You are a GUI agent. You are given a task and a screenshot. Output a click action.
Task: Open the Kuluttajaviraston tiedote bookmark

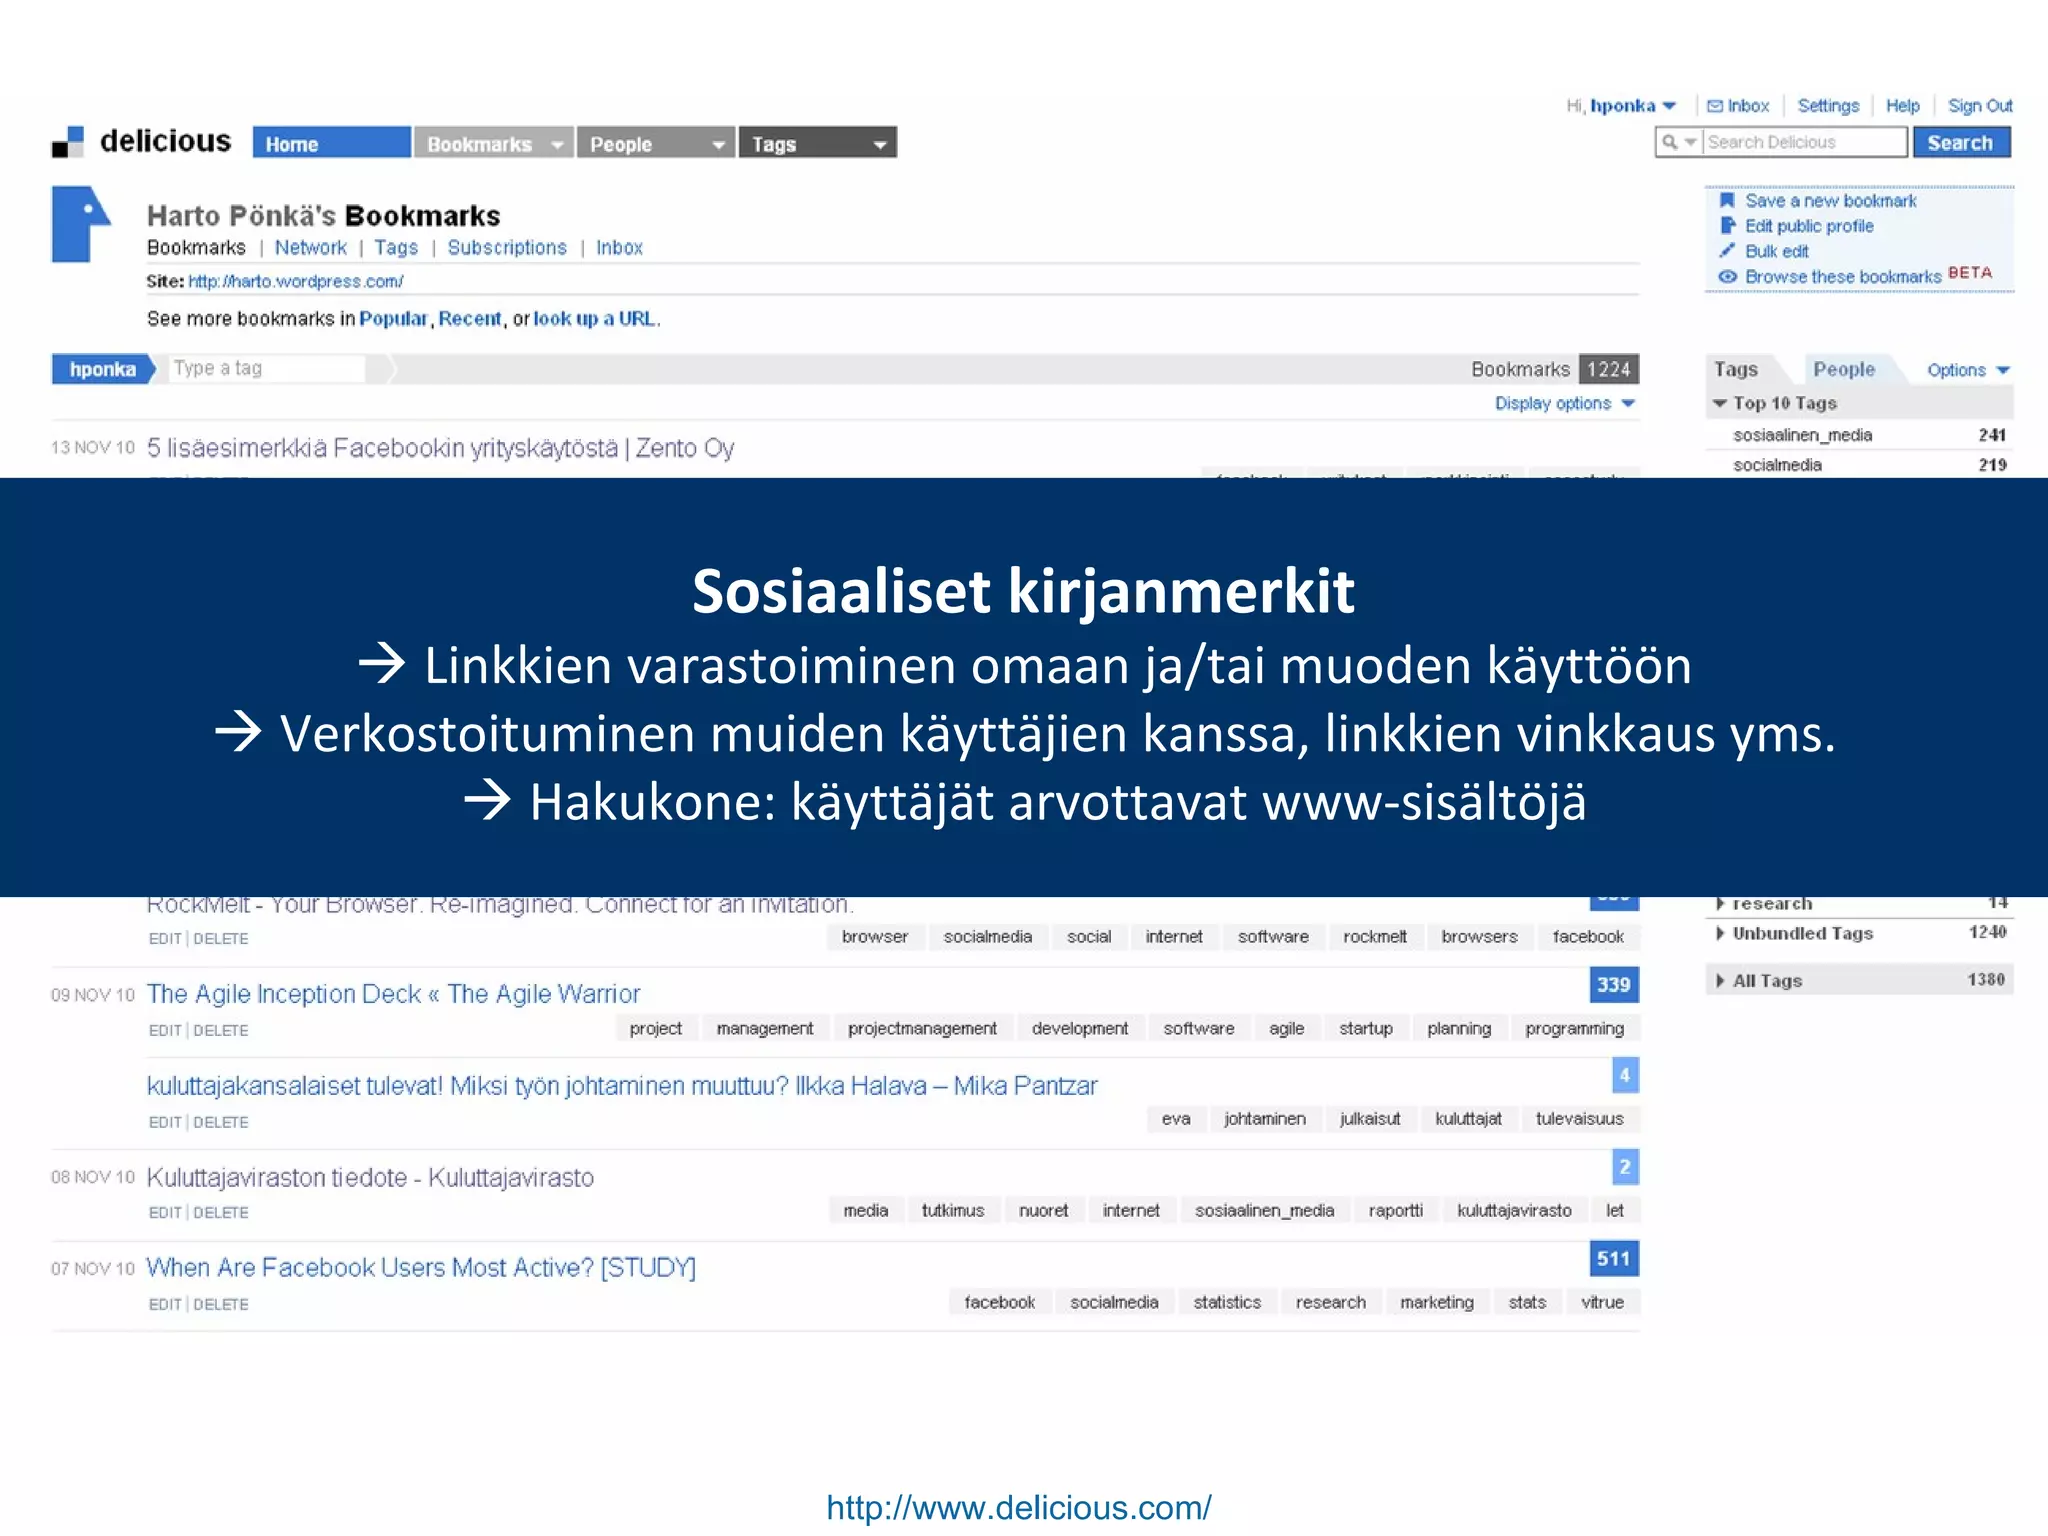point(370,1178)
